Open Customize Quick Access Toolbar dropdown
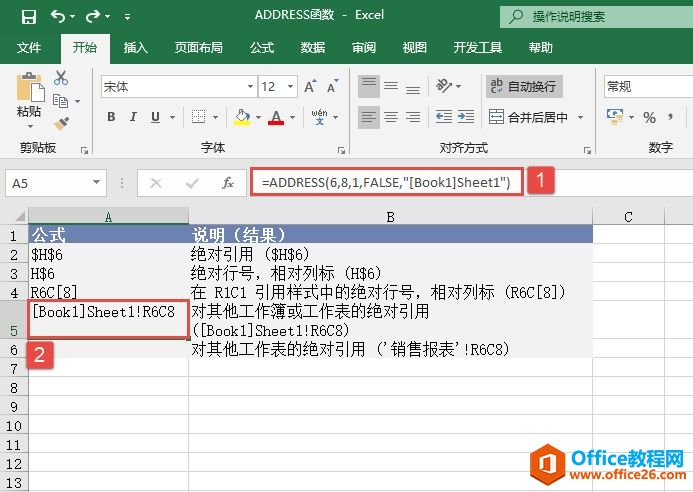The width and height of the screenshot is (693, 492). click(127, 17)
